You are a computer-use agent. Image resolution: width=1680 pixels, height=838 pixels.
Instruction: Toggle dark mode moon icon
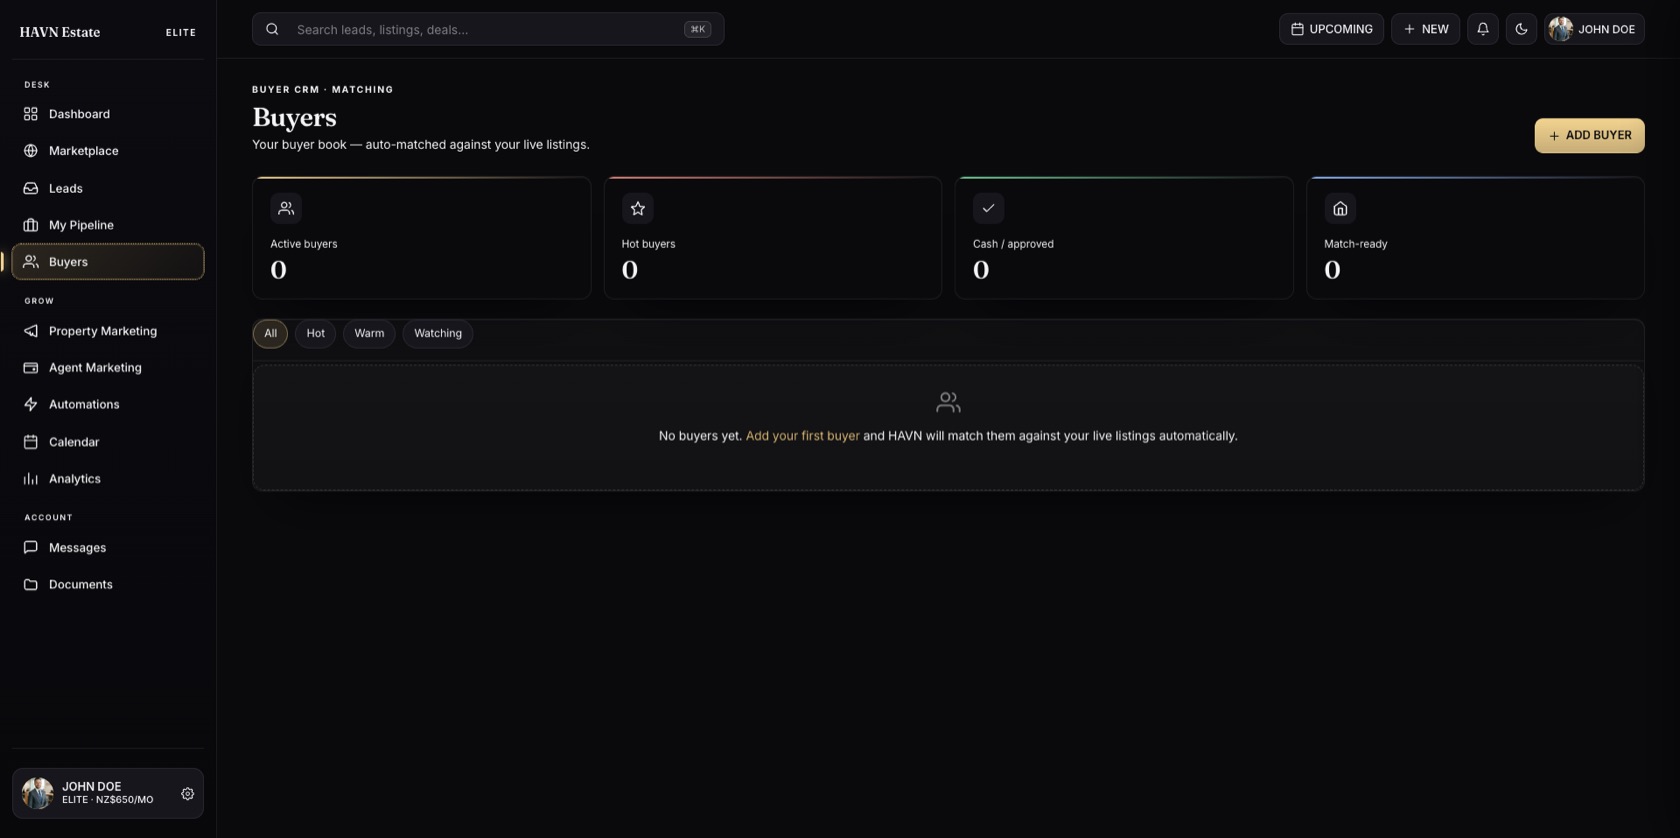click(x=1521, y=29)
